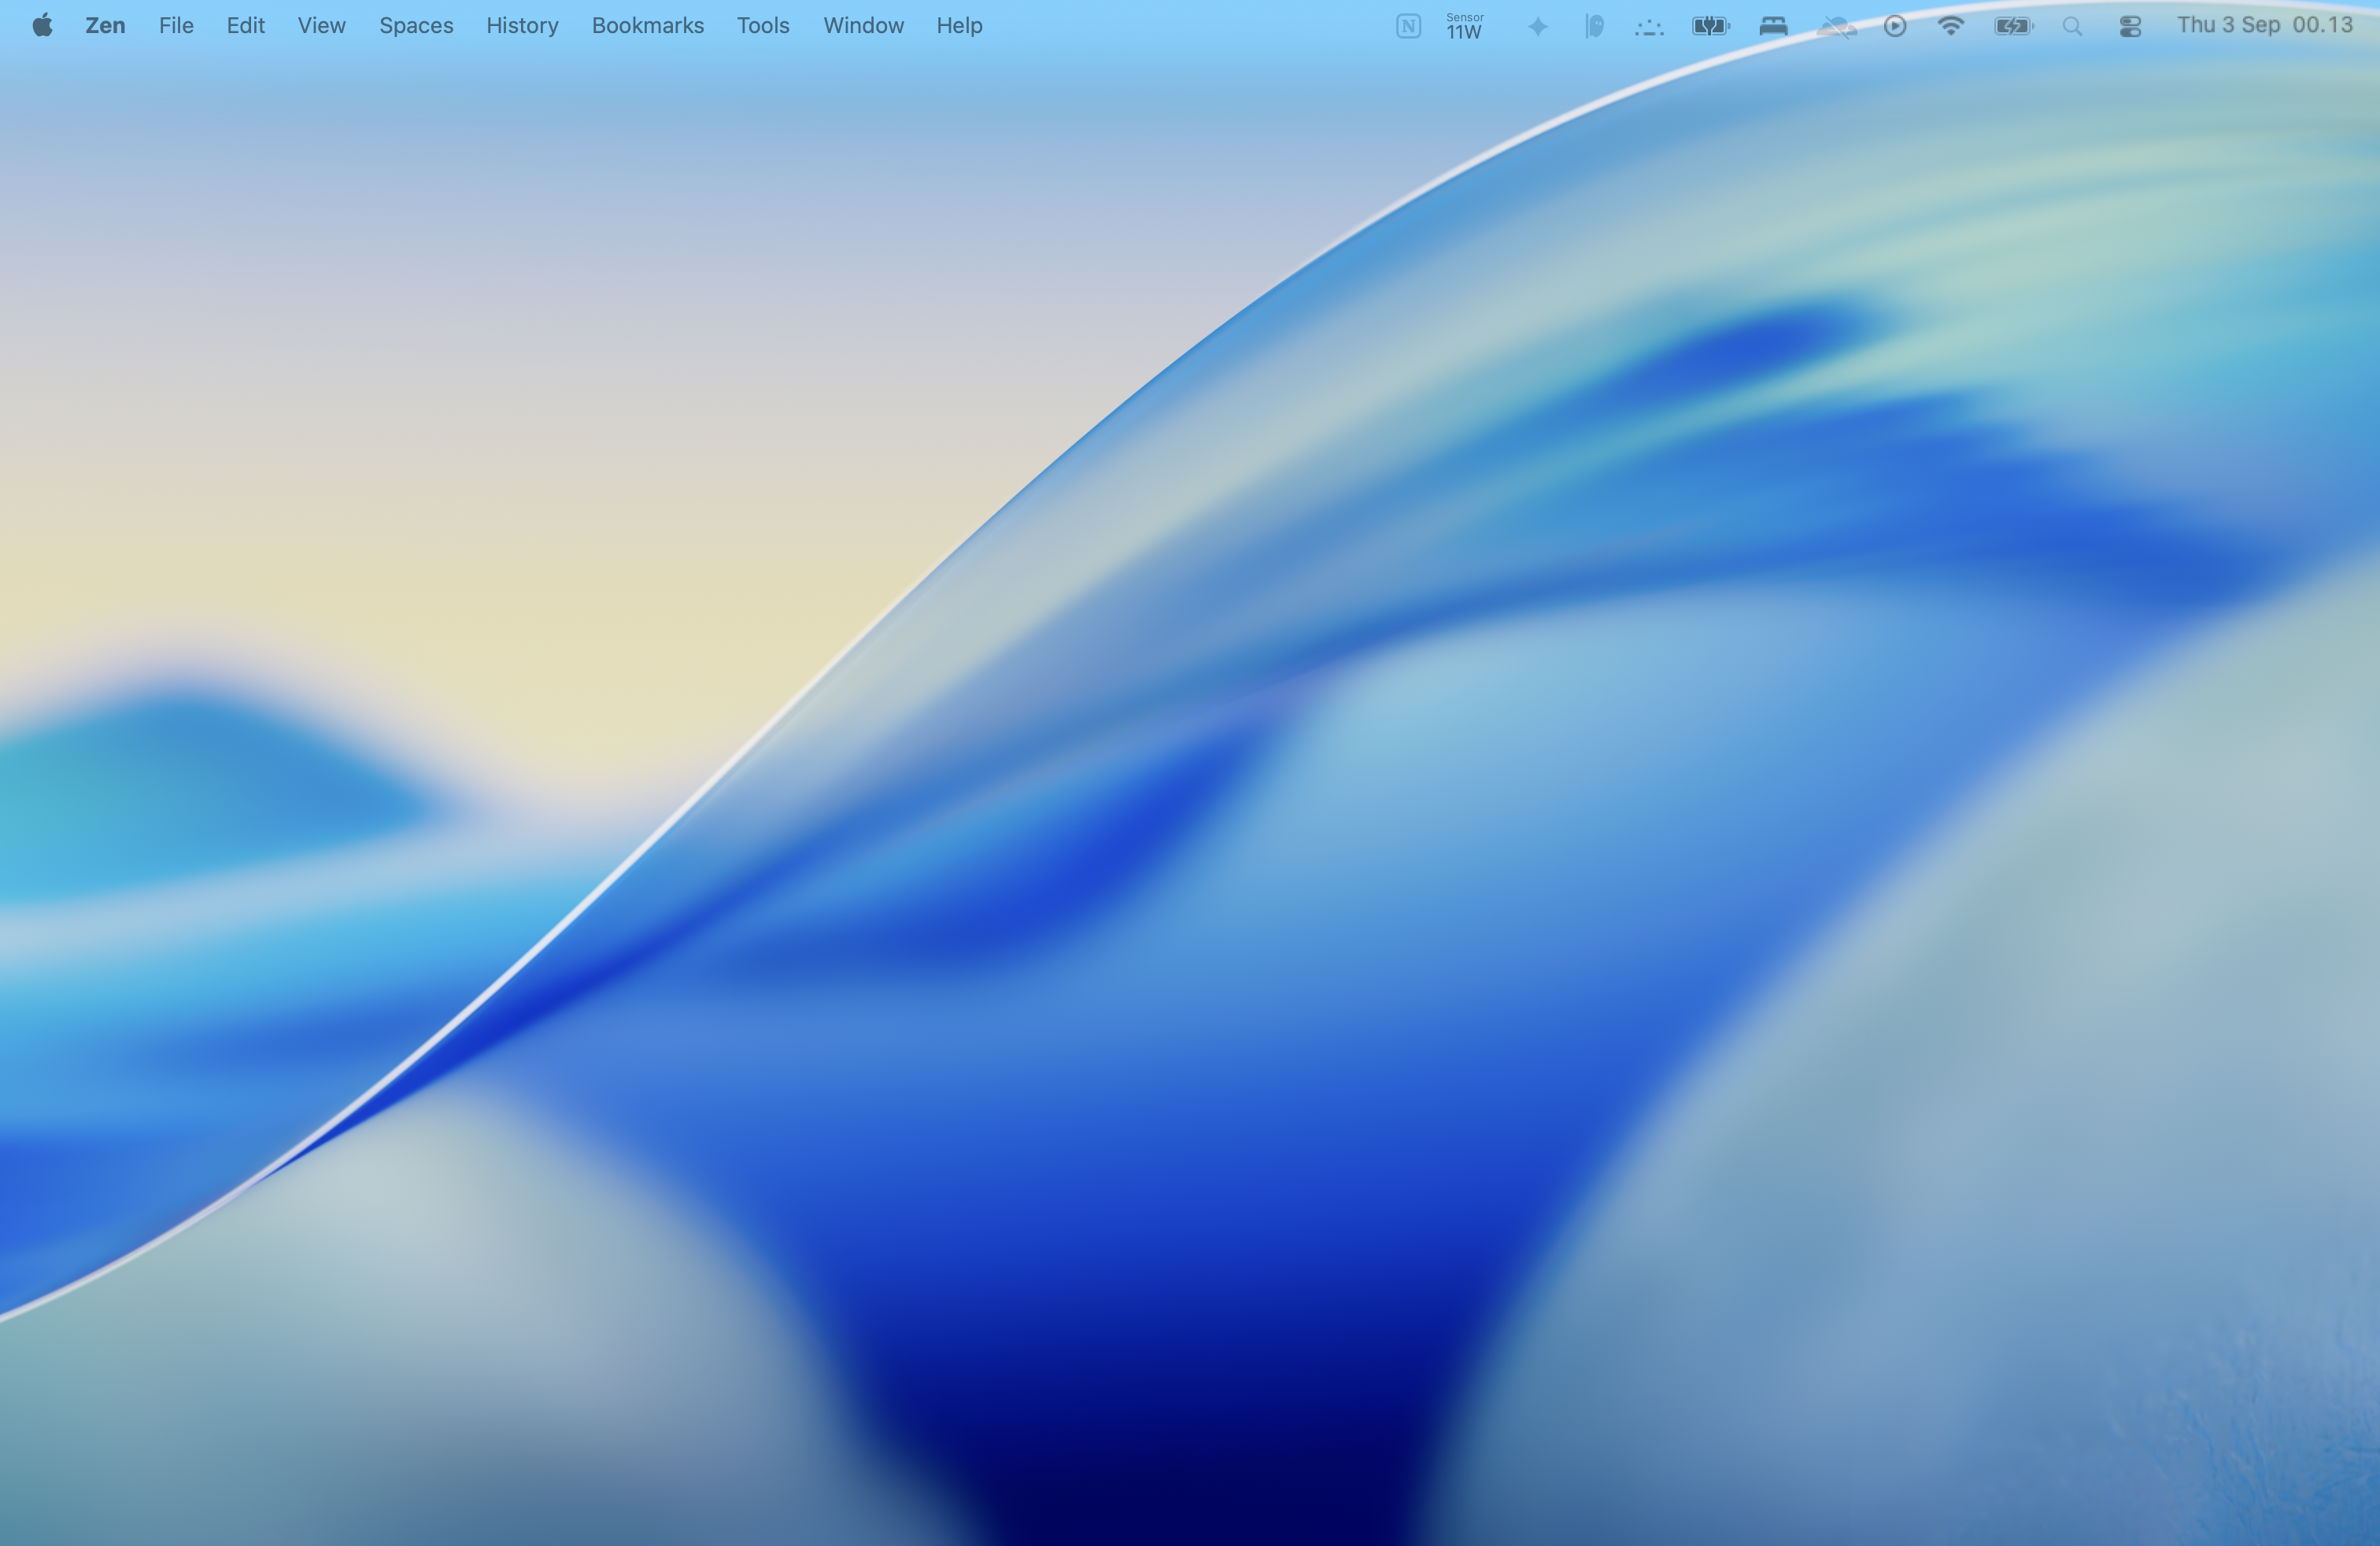
Task: Click the date and time Thu 3 Sep
Action: [2264, 25]
